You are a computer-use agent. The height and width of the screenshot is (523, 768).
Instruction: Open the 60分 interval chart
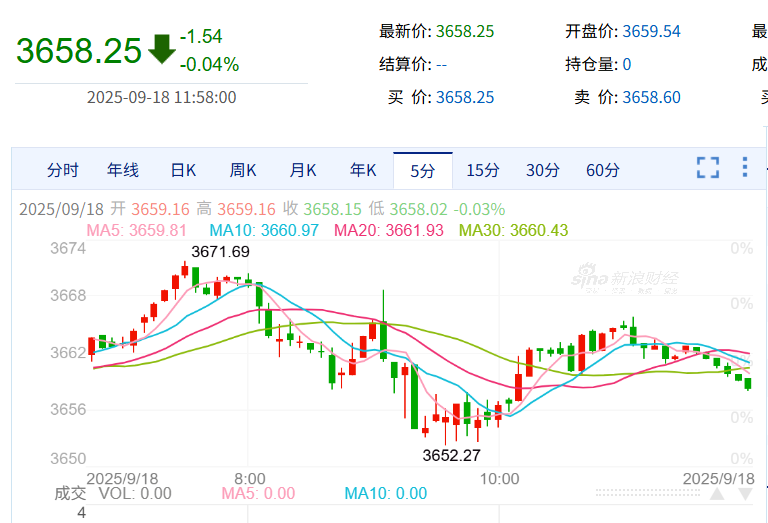coord(603,170)
